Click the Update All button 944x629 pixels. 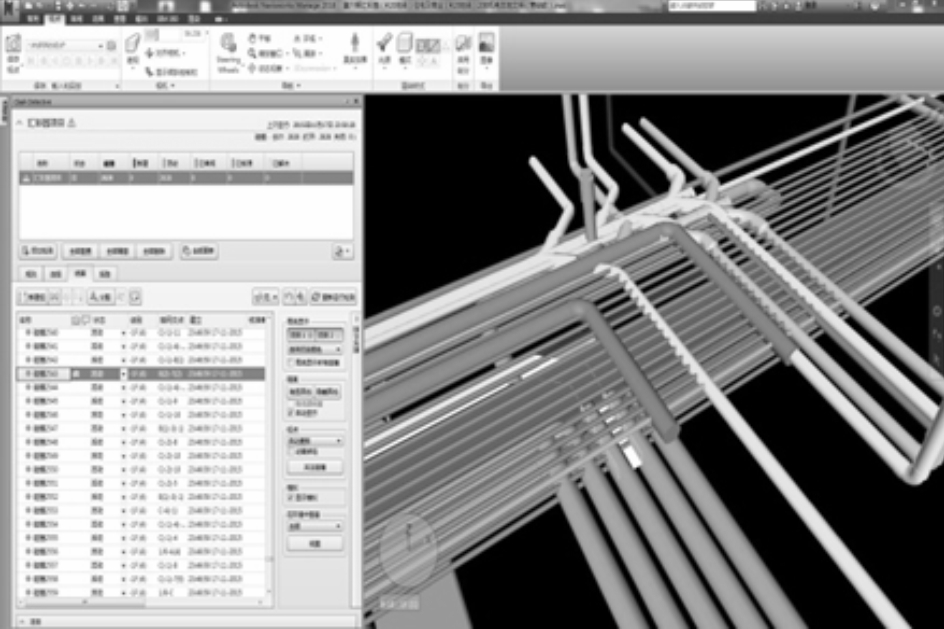[x=198, y=251]
